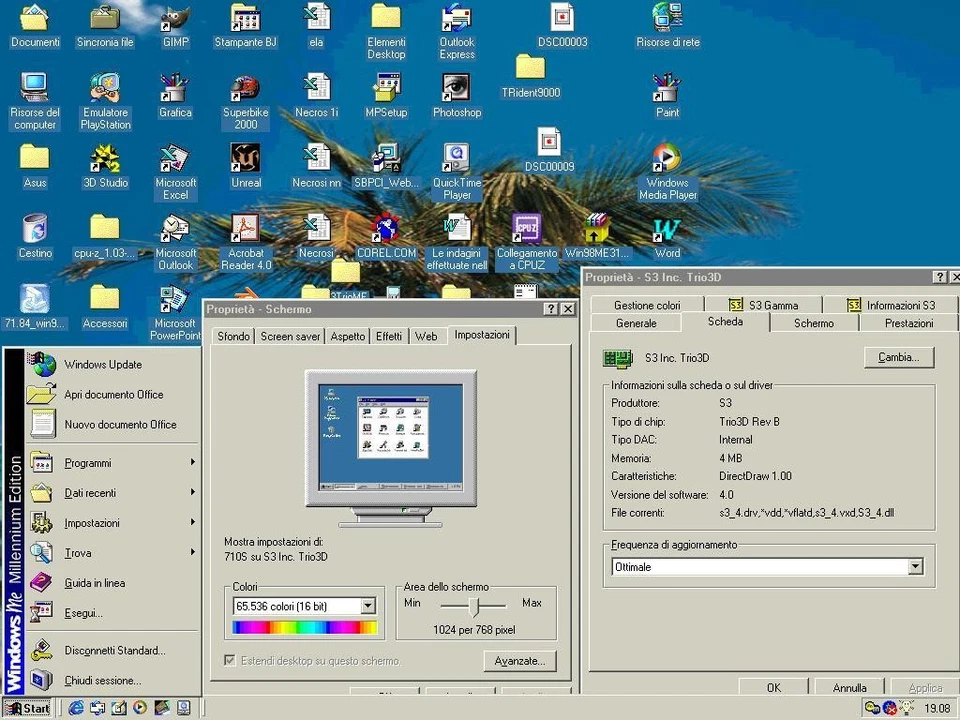This screenshot has height=720, width=960.
Task: Open the Frequenza di aggiornamento dropdown
Action: click(x=914, y=567)
